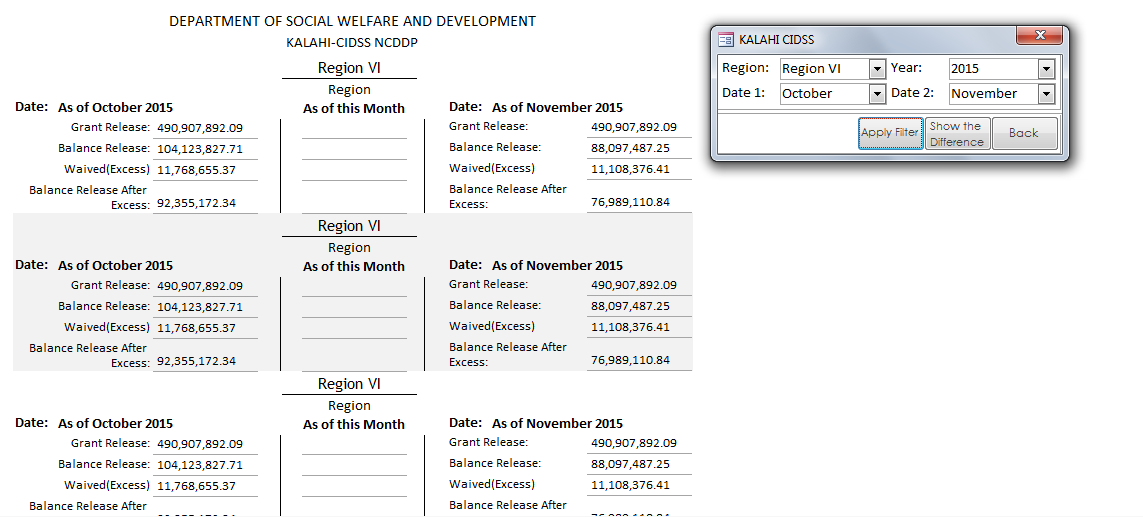Go back using the Back button
Screen dimensions: 1143x517
1024,133
